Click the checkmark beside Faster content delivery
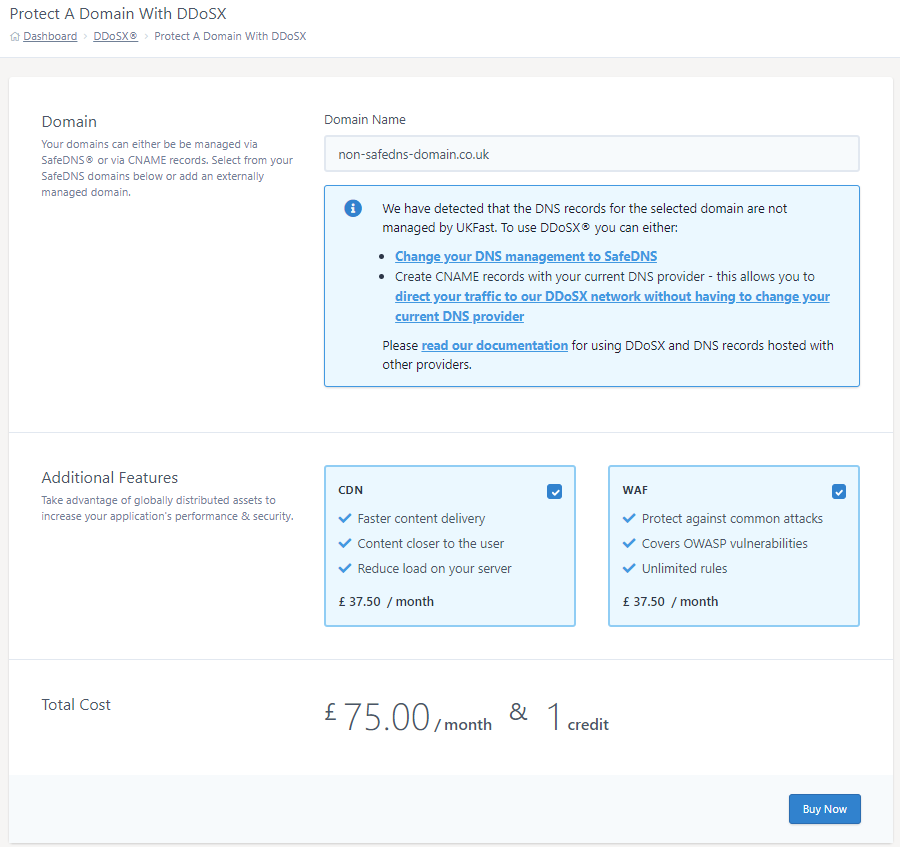 [x=346, y=519]
